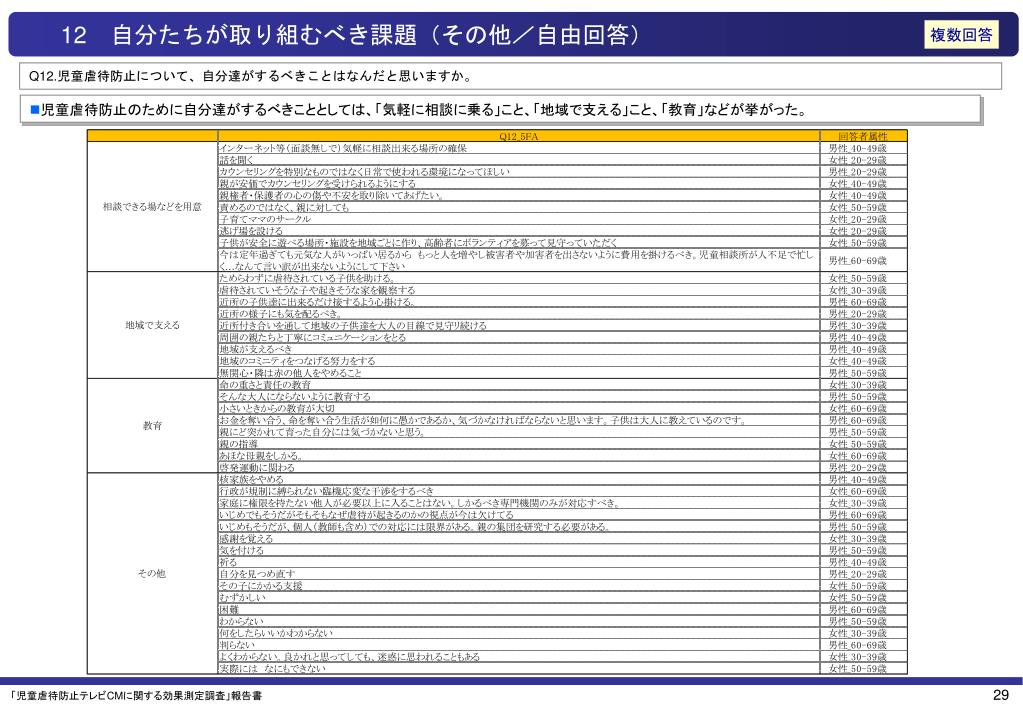Click the row '親の指導'
This screenshot has height=708, width=1023.
coord(519,444)
